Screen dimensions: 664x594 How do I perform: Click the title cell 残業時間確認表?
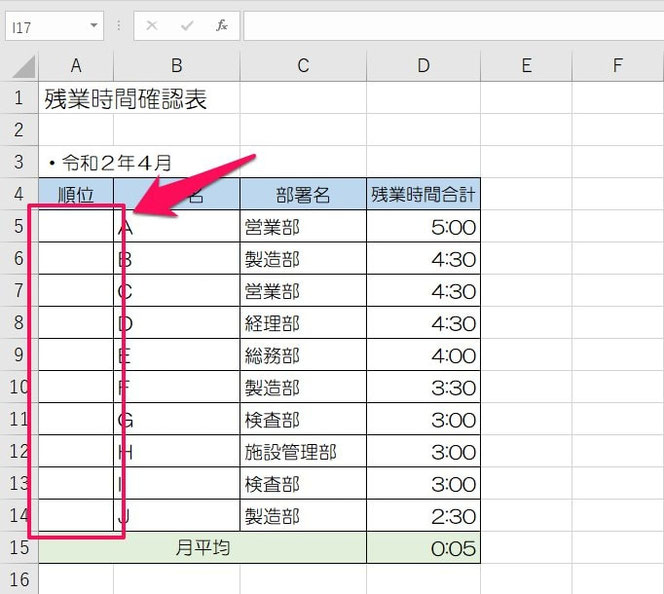coord(126,99)
